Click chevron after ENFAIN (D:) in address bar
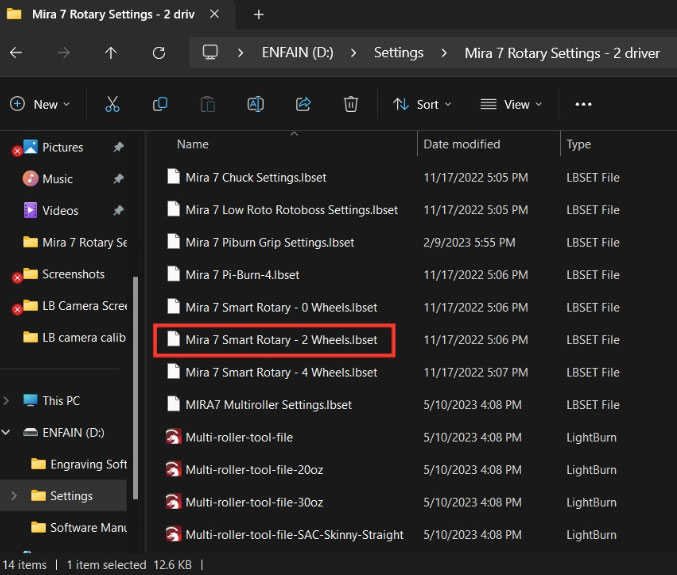Screen dimensions: 677x575 click(x=354, y=53)
